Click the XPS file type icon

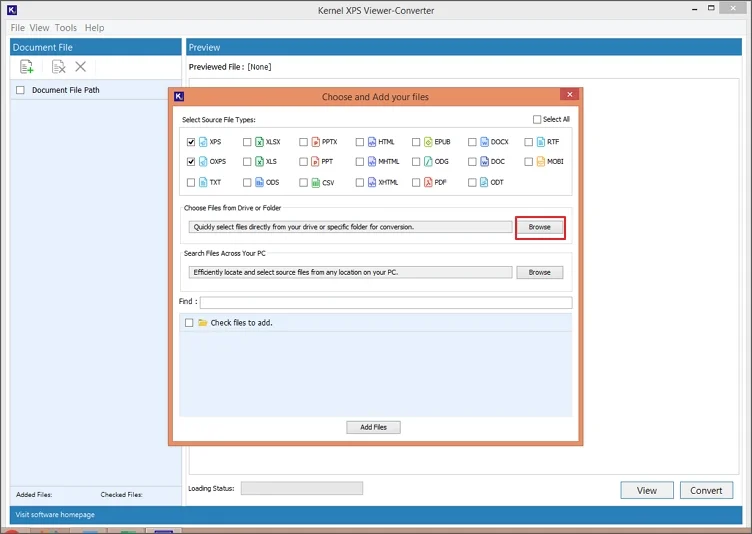pos(203,142)
